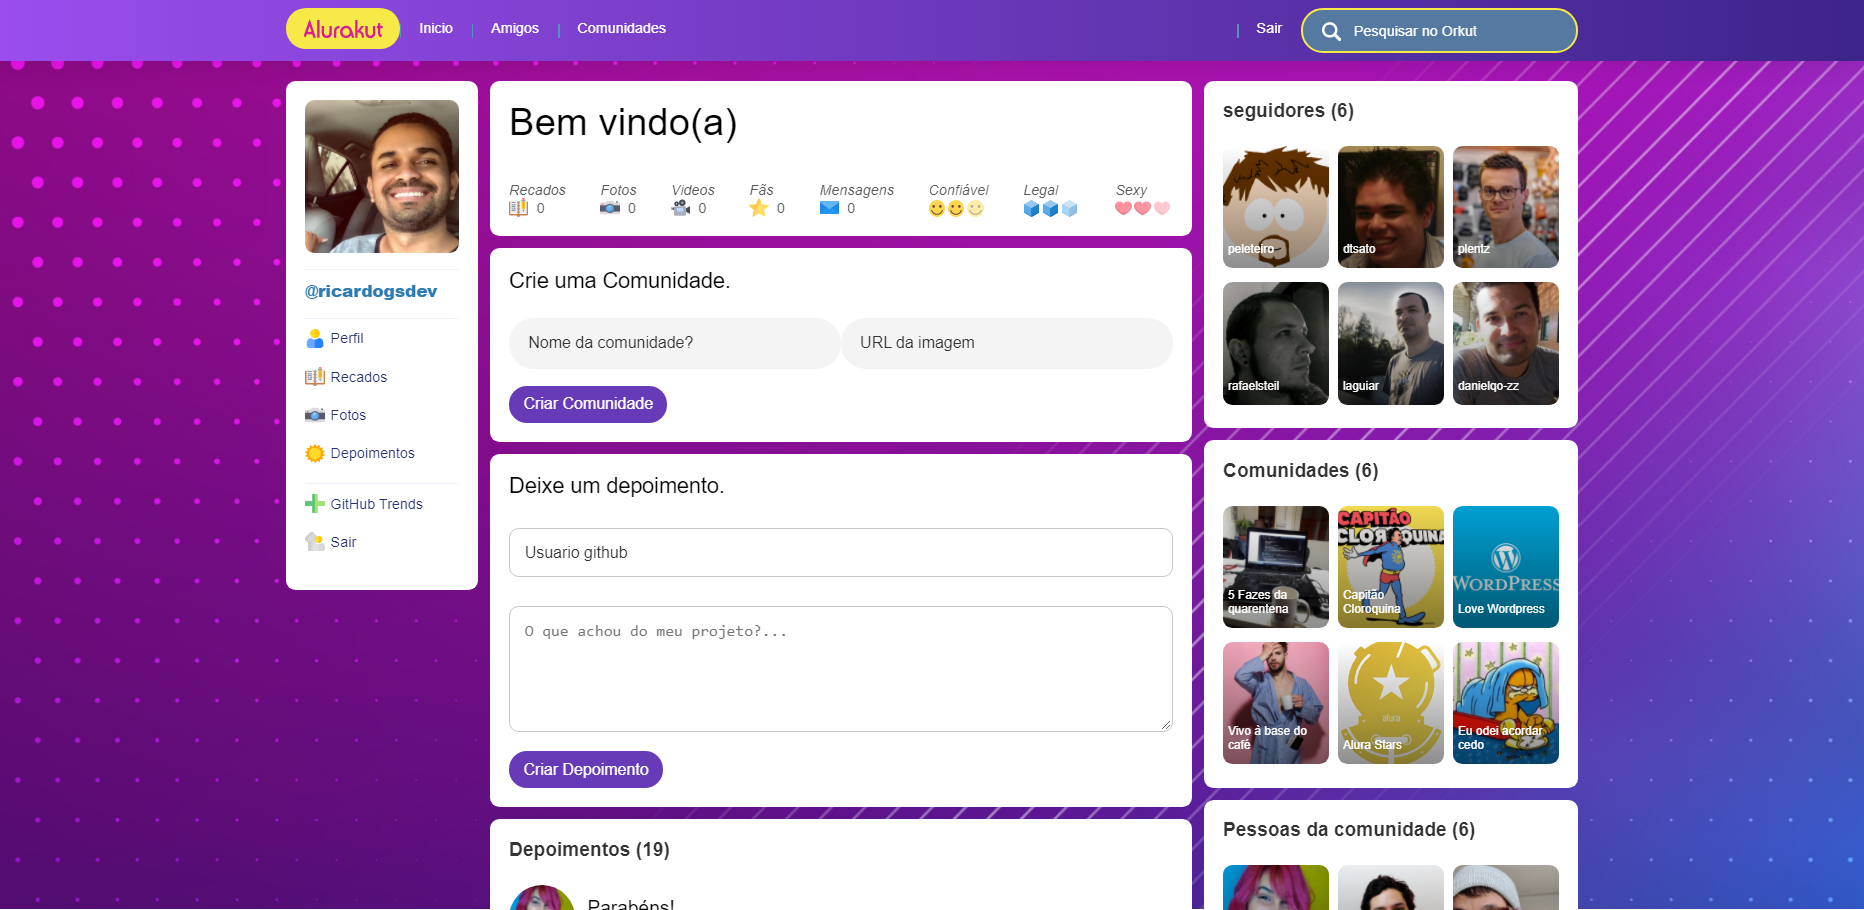
Task: Open the Love Wordpress community thumbnail
Action: point(1505,567)
